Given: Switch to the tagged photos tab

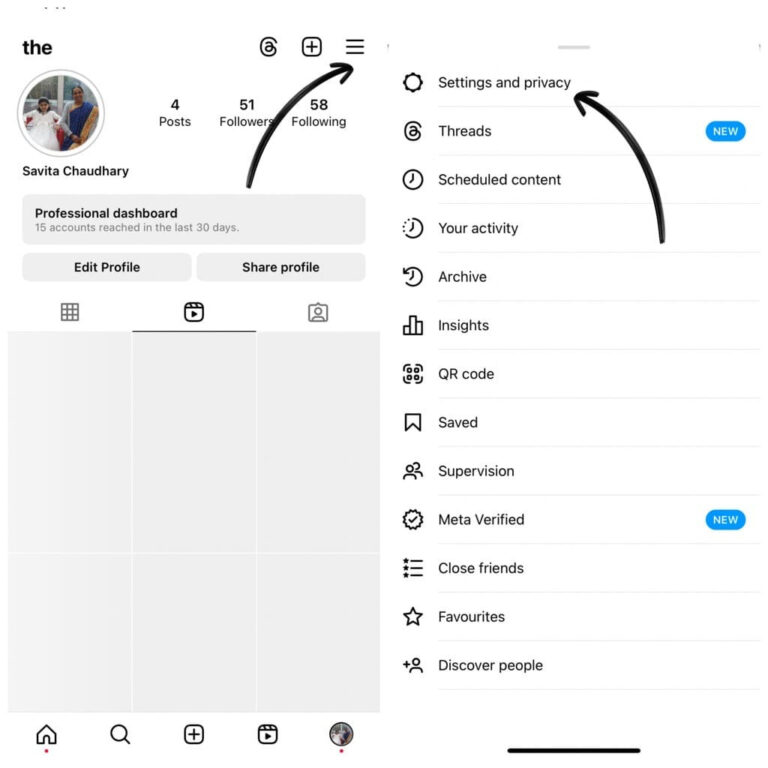Looking at the screenshot, I should click(318, 312).
